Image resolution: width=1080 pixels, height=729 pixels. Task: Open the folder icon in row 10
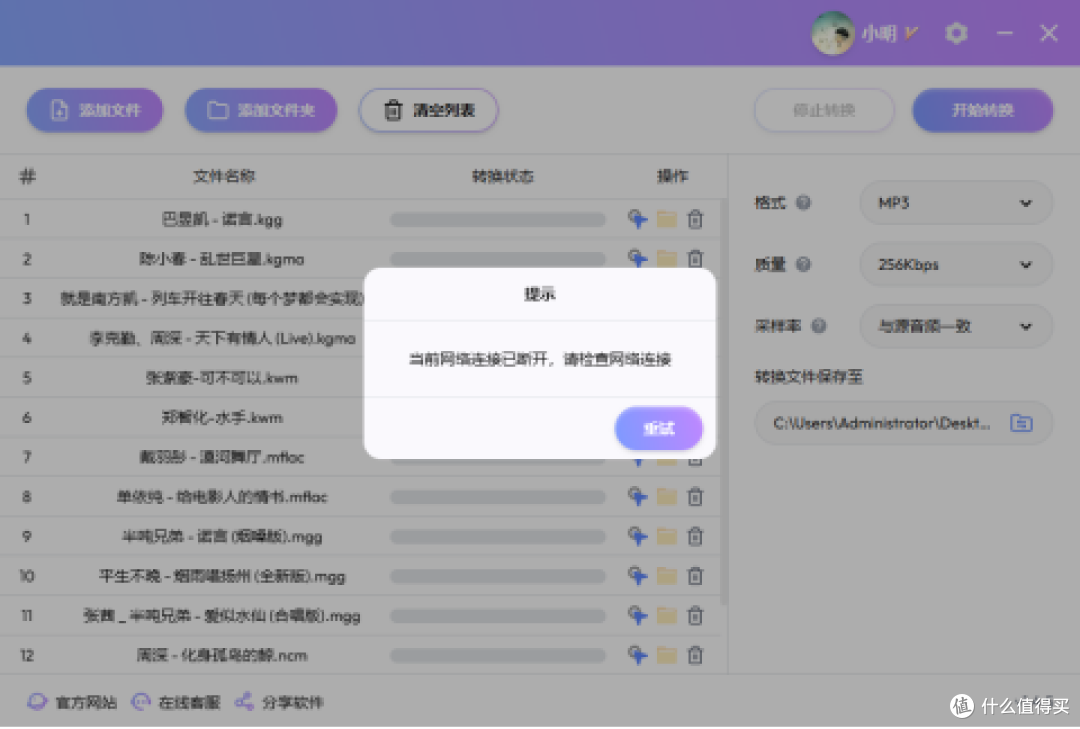(667, 576)
